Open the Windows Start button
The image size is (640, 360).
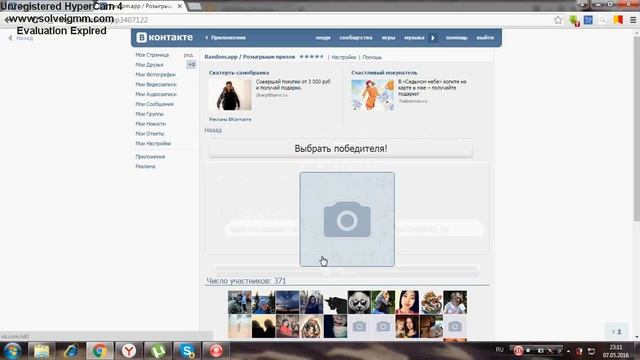(x=13, y=351)
